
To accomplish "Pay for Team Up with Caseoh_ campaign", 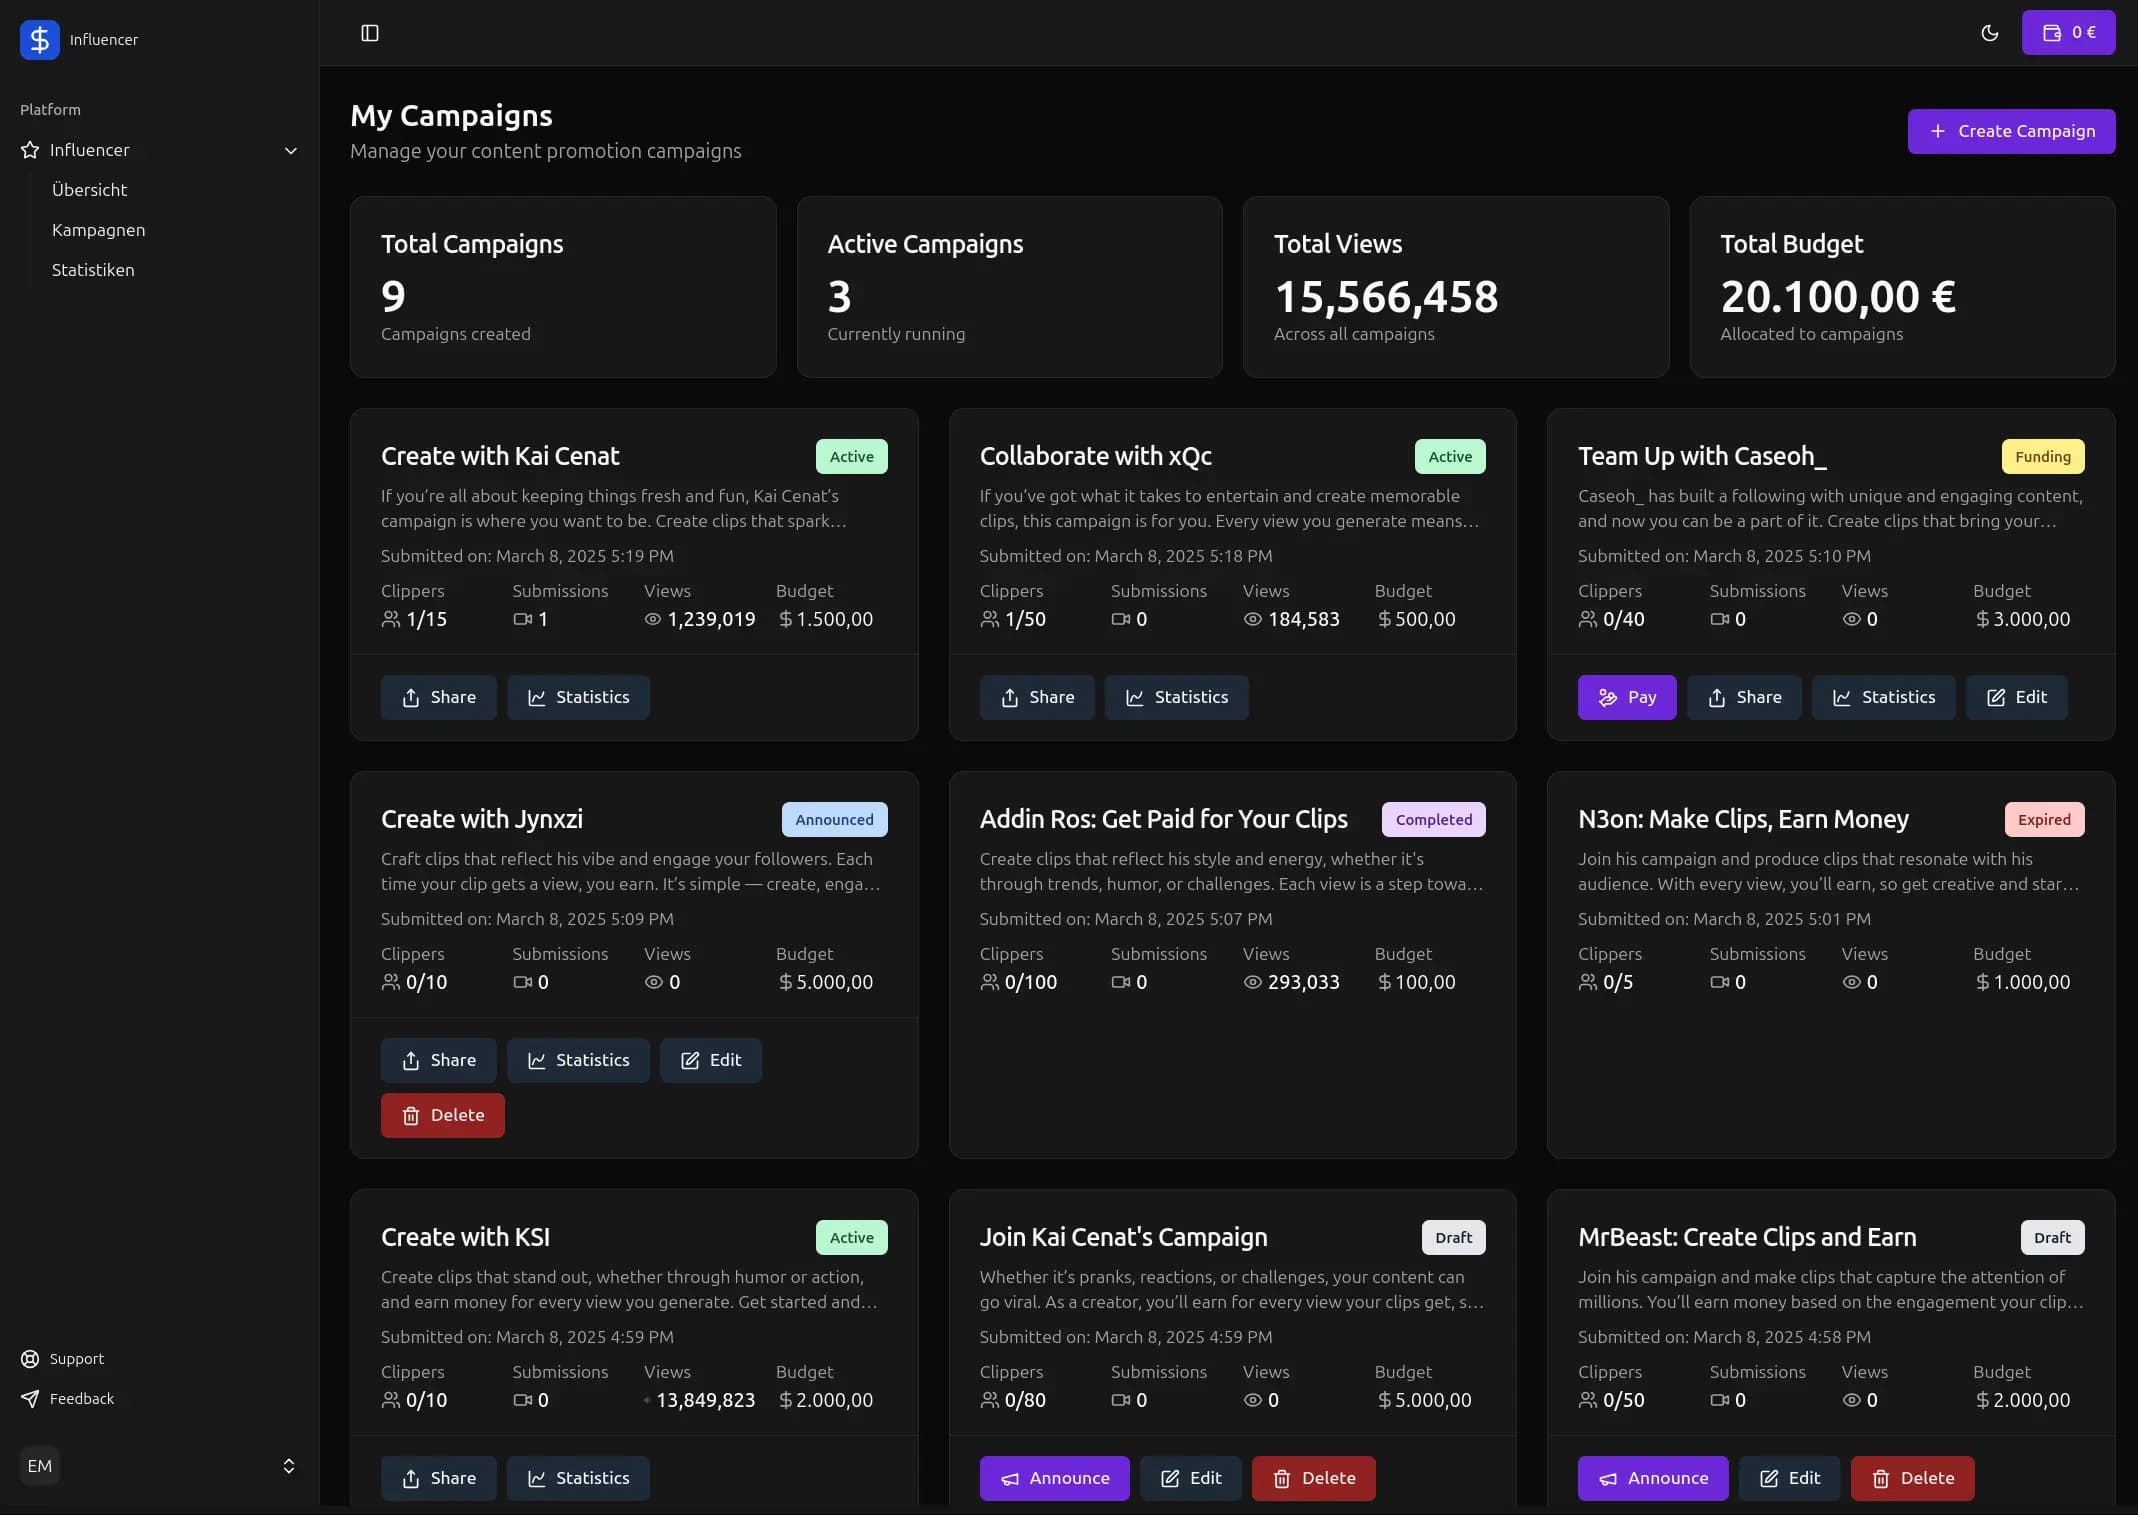I will coord(1627,697).
